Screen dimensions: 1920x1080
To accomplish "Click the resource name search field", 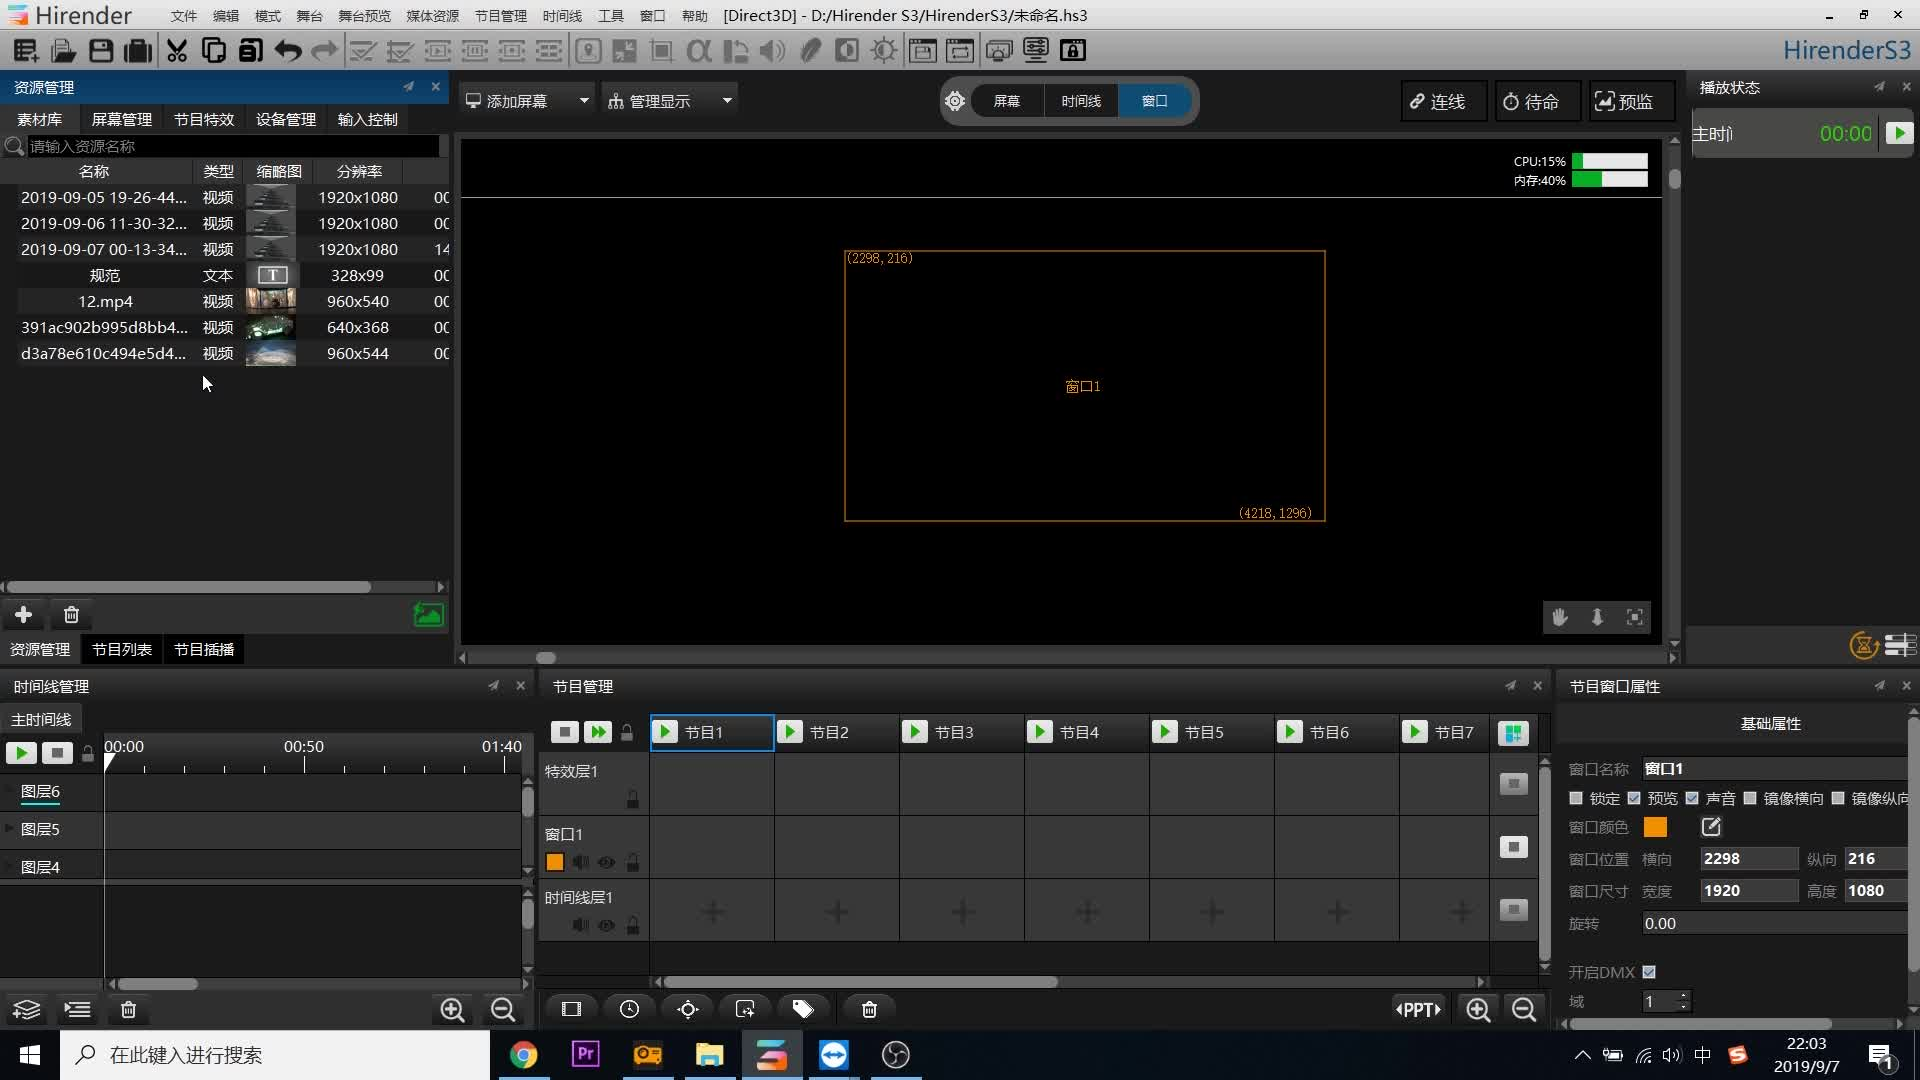I will [x=233, y=146].
